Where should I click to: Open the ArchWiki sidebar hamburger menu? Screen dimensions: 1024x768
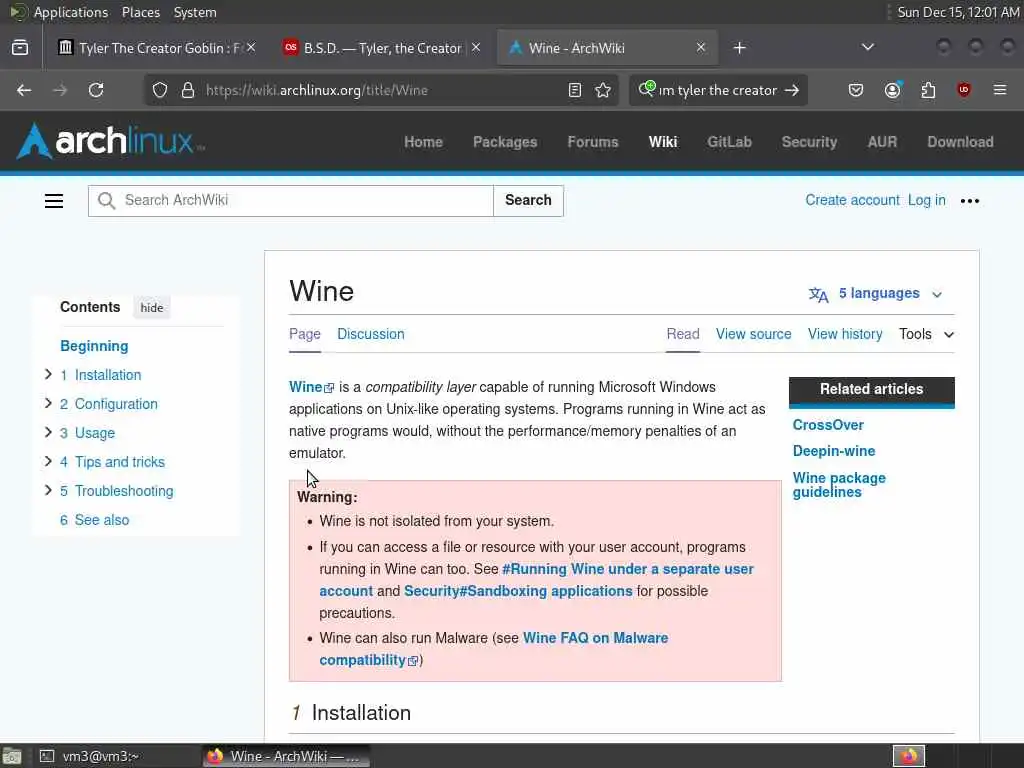pyautogui.click(x=54, y=201)
